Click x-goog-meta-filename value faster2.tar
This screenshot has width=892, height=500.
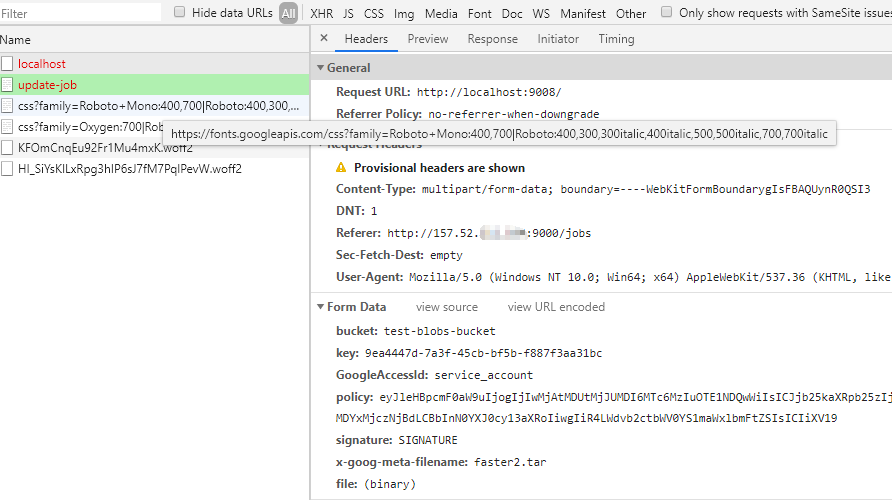[x=510, y=462]
